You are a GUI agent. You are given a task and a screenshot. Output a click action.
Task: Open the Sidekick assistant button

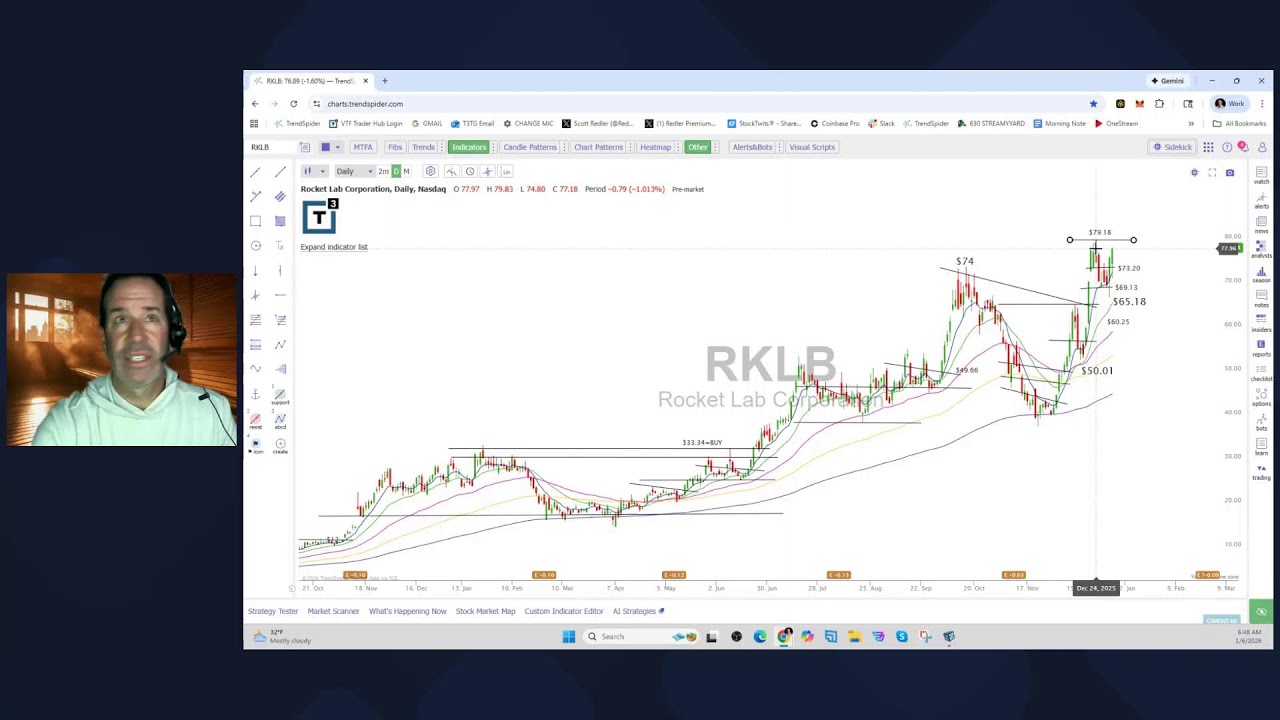coord(1172,147)
